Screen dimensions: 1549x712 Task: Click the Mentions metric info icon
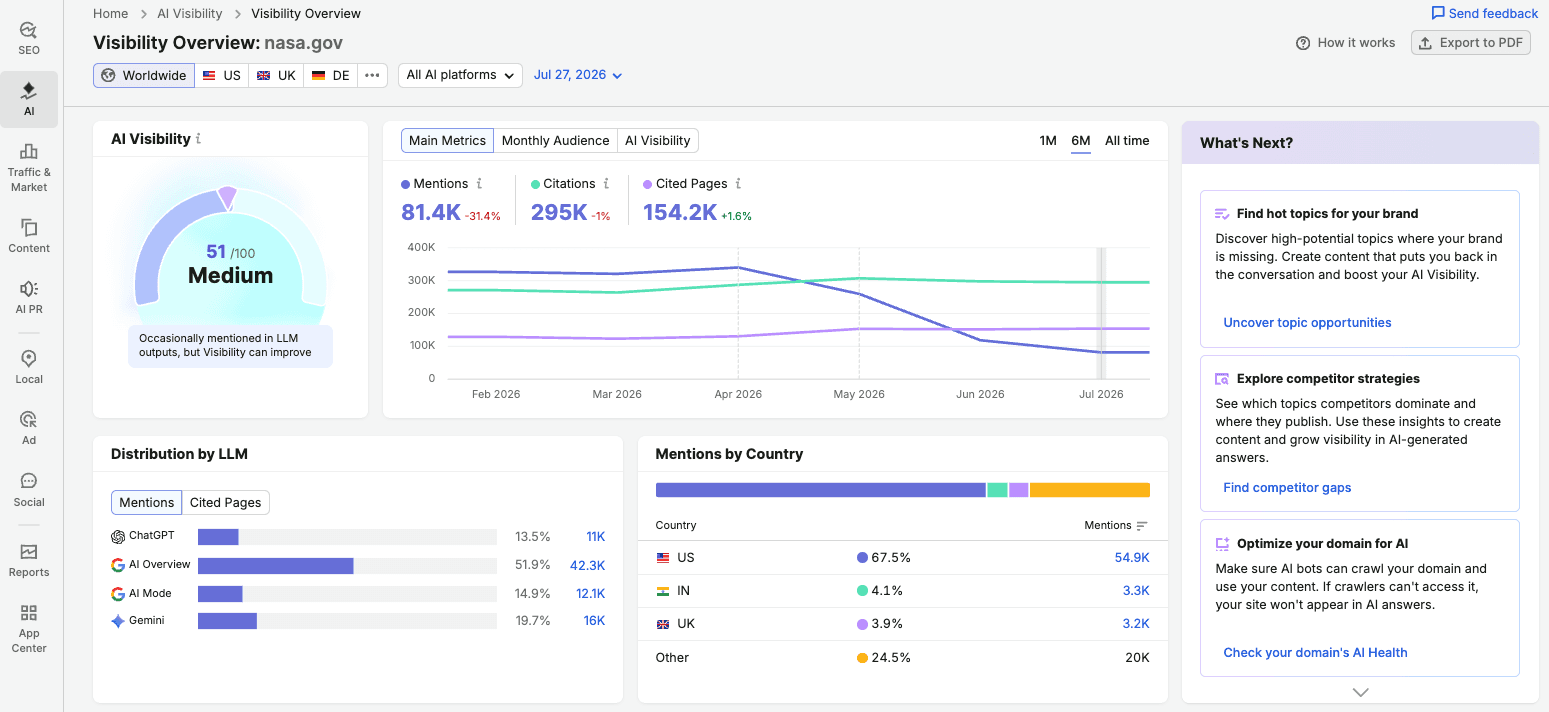click(479, 184)
